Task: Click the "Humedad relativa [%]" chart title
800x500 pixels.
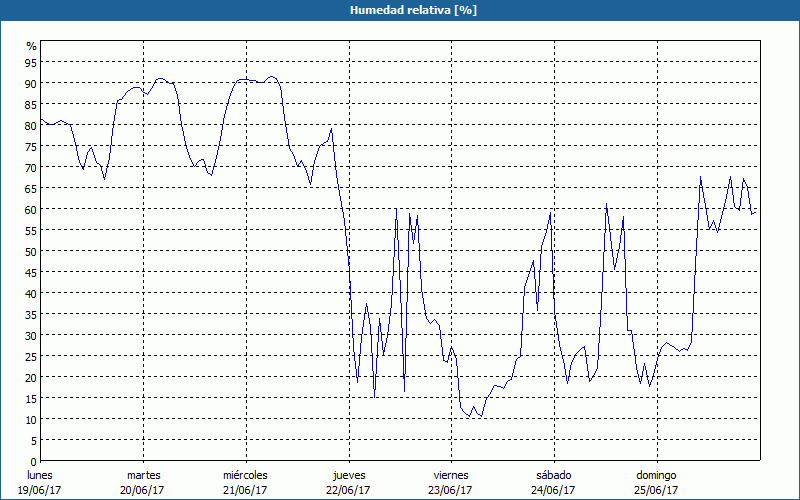Action: pyautogui.click(x=399, y=10)
